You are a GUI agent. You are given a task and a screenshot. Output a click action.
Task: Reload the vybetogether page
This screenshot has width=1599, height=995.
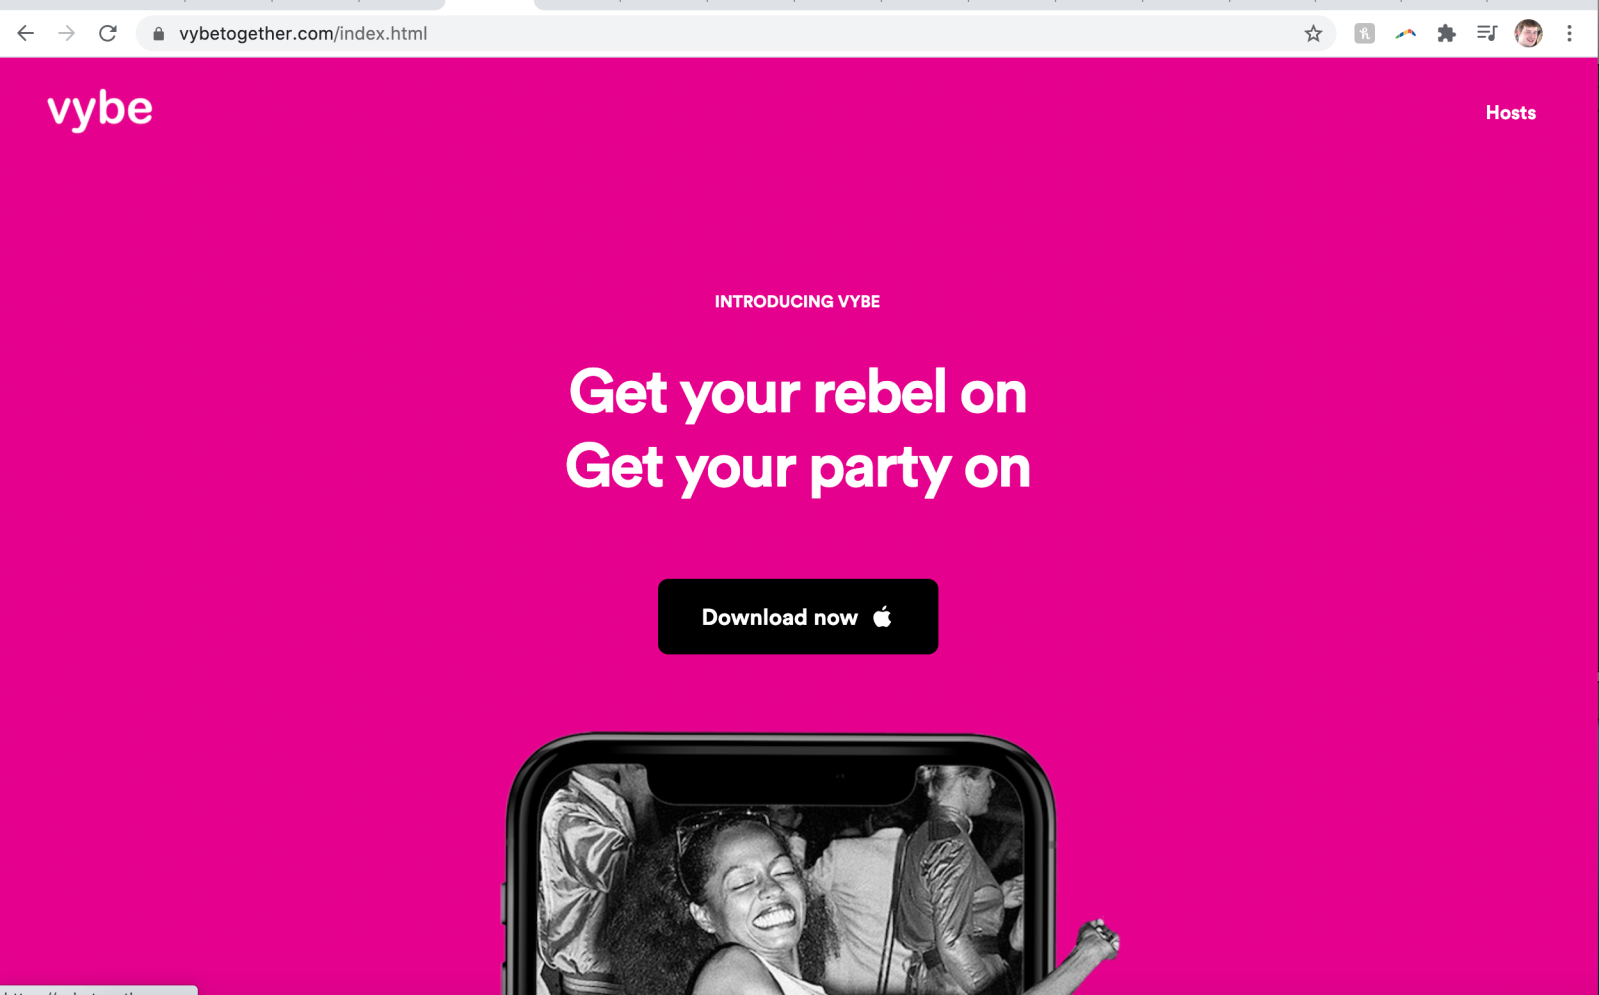(x=108, y=33)
